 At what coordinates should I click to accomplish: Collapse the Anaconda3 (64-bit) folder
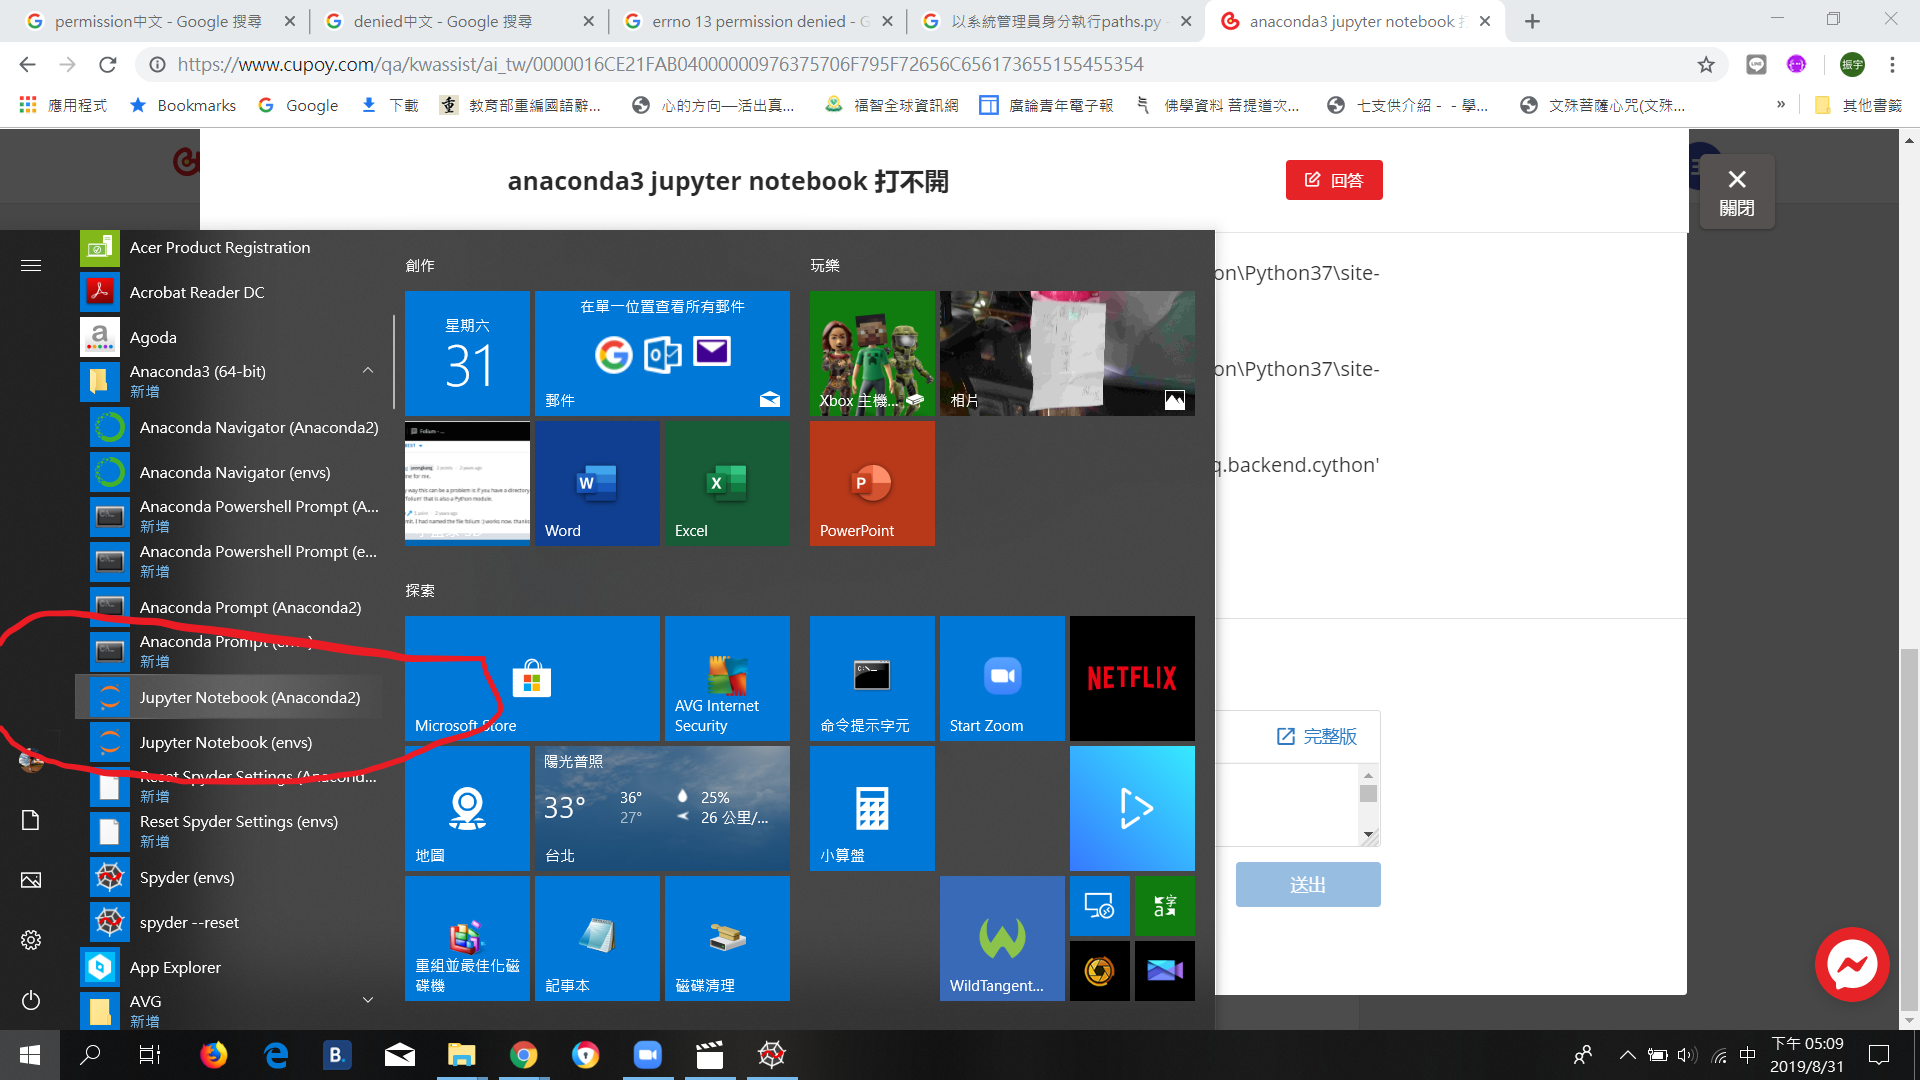pos(368,371)
